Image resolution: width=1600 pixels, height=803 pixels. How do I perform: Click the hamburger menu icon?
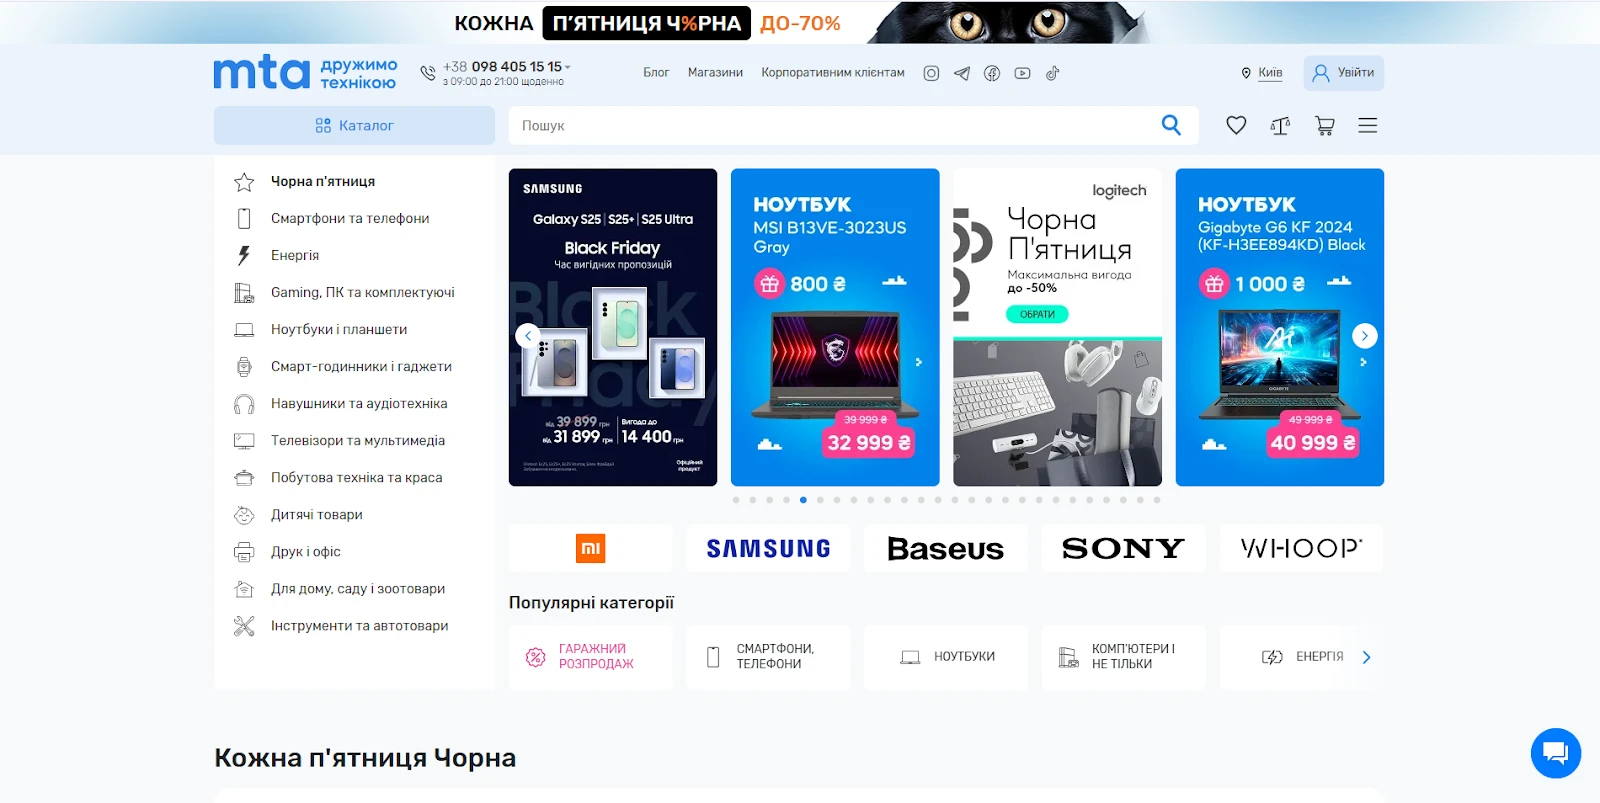[x=1368, y=125]
